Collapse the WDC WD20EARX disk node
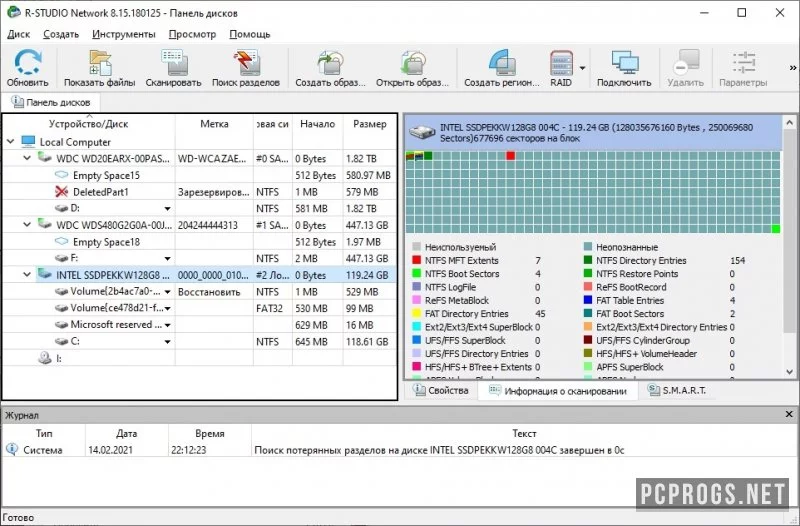 click(x=28, y=158)
